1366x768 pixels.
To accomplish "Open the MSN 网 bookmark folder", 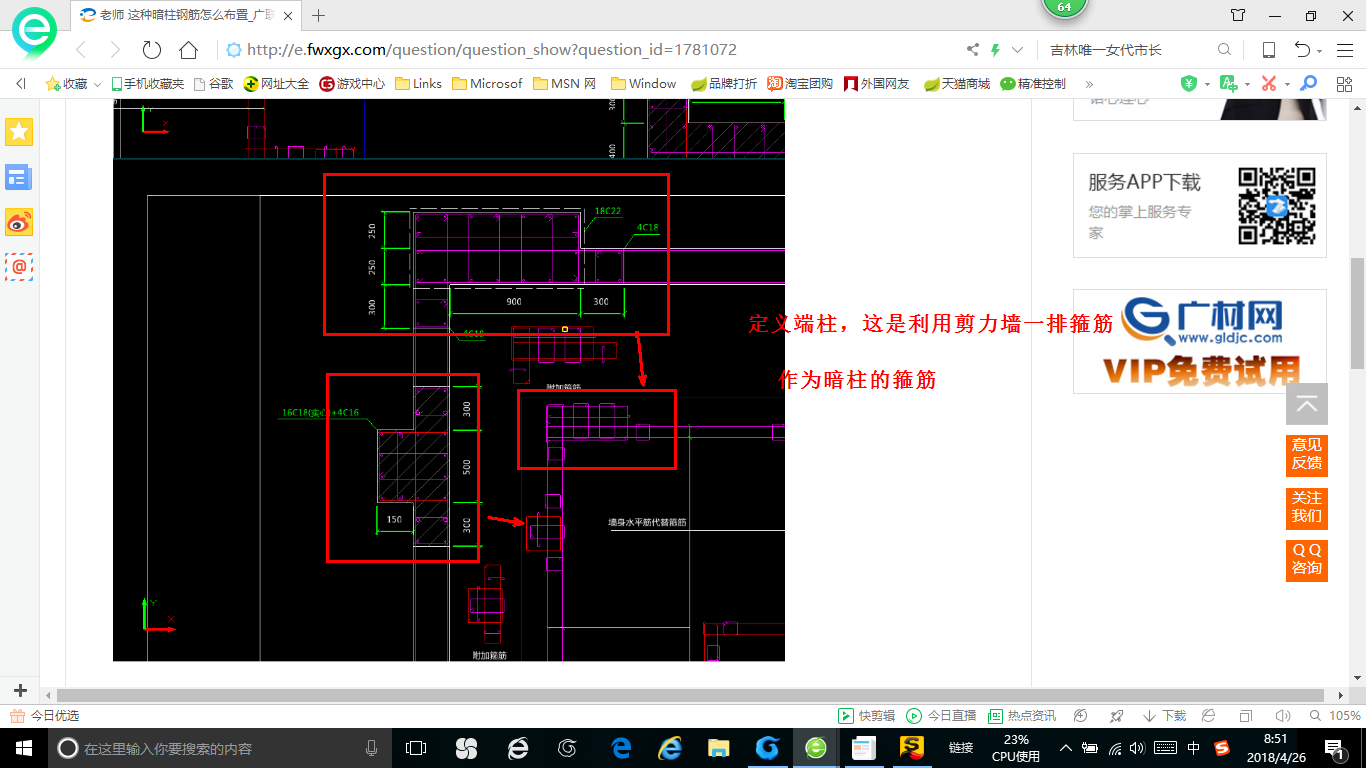I will coord(565,84).
